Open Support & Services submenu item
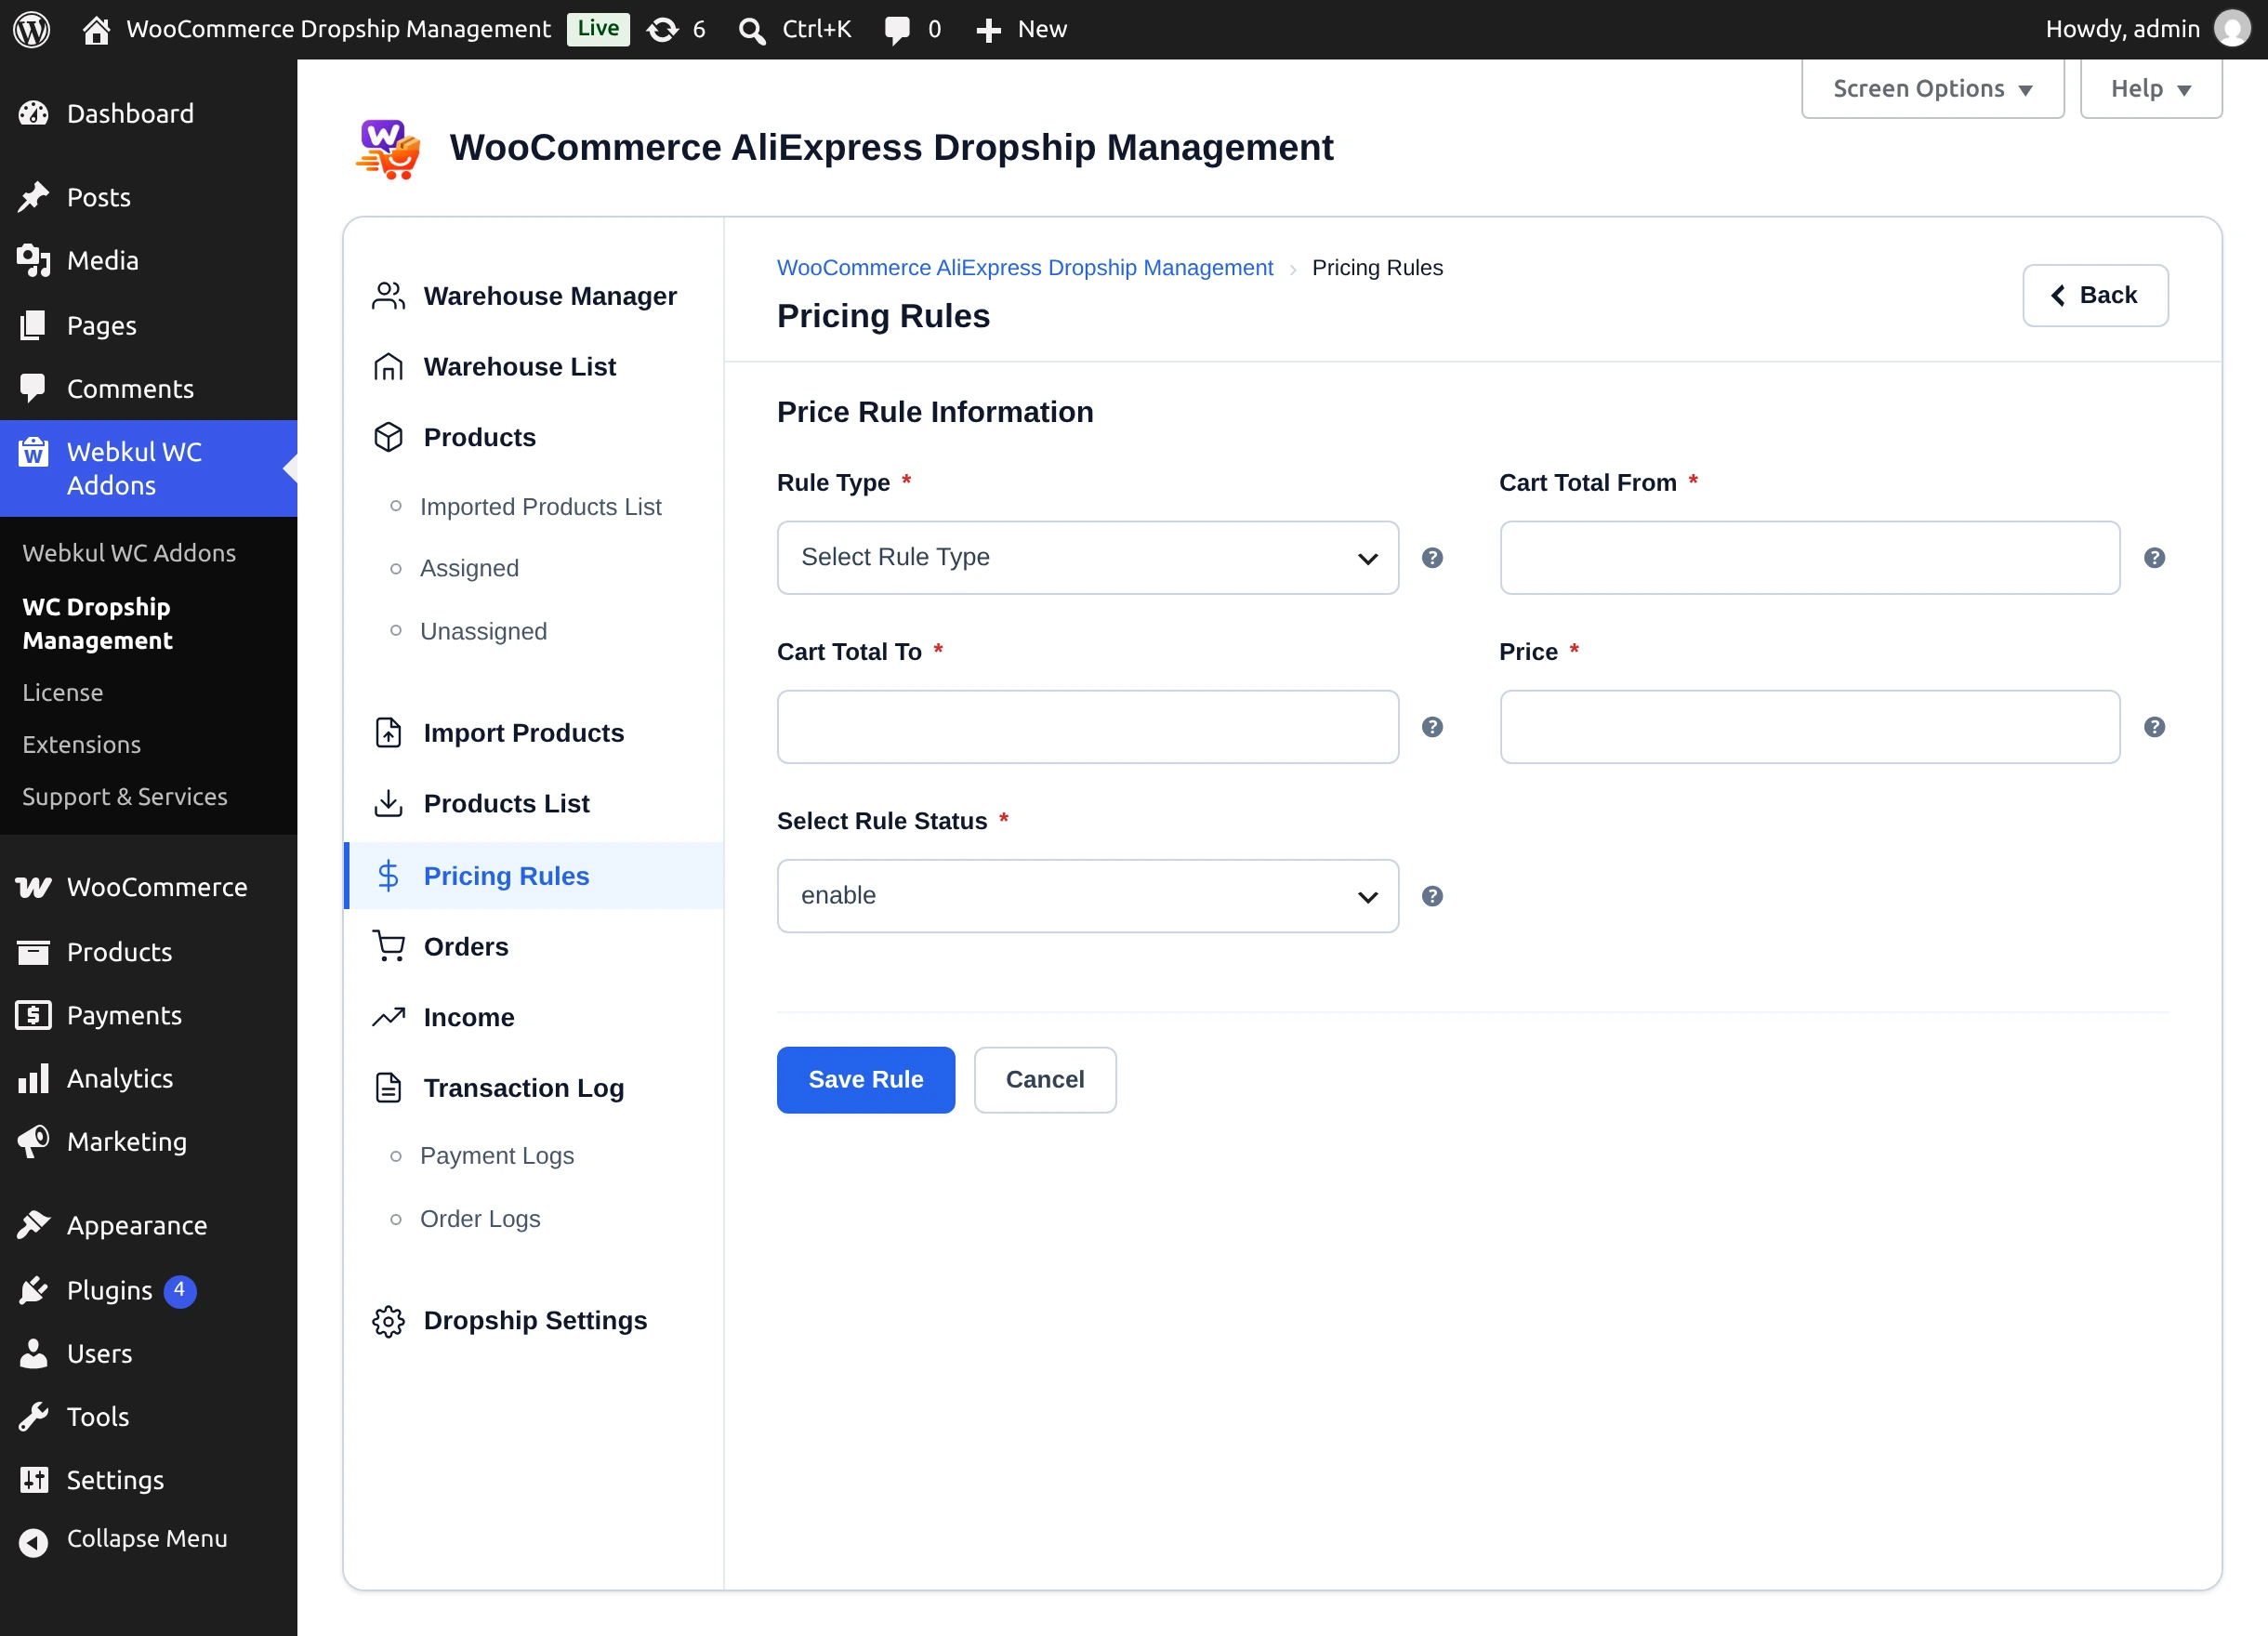The image size is (2268, 1636). coord(125,797)
